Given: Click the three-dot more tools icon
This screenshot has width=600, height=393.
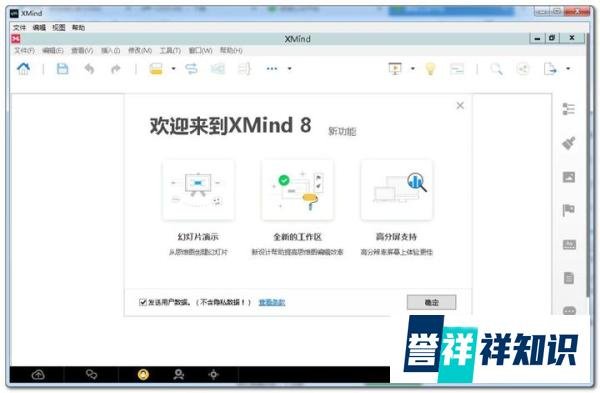Looking at the screenshot, I should [x=272, y=69].
